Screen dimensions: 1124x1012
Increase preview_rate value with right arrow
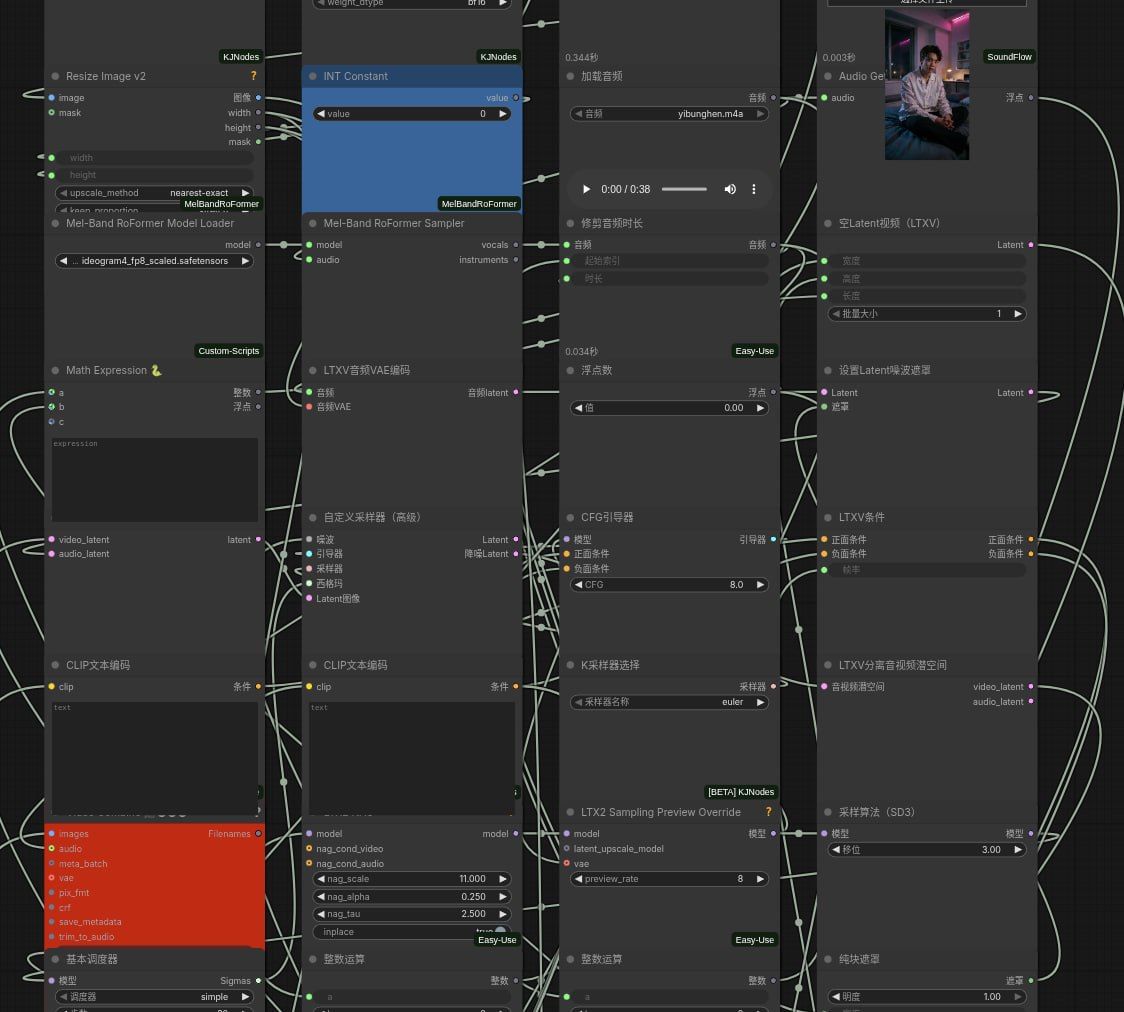[x=760, y=879]
